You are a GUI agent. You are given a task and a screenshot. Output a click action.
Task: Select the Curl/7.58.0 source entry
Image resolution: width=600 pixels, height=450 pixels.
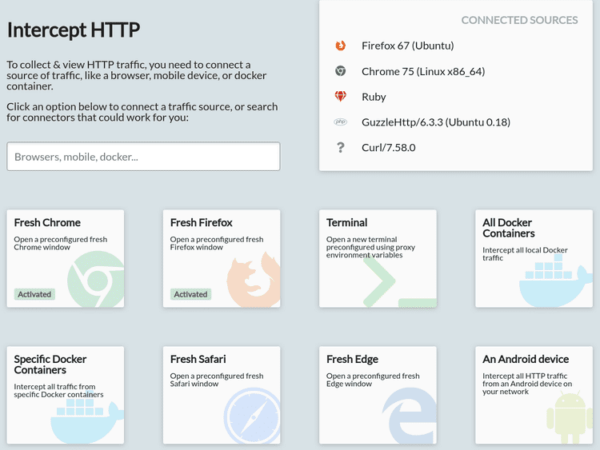[389, 148]
